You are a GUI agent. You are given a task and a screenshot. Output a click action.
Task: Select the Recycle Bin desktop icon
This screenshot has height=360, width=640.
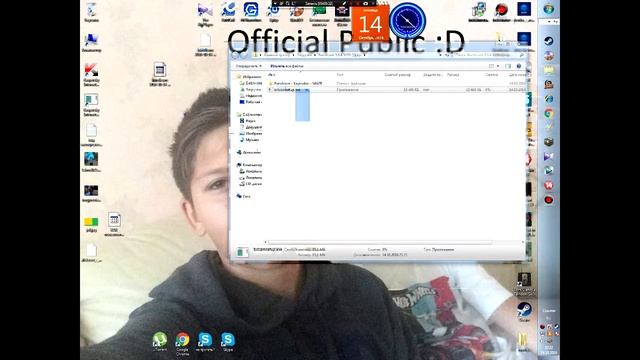[91, 13]
